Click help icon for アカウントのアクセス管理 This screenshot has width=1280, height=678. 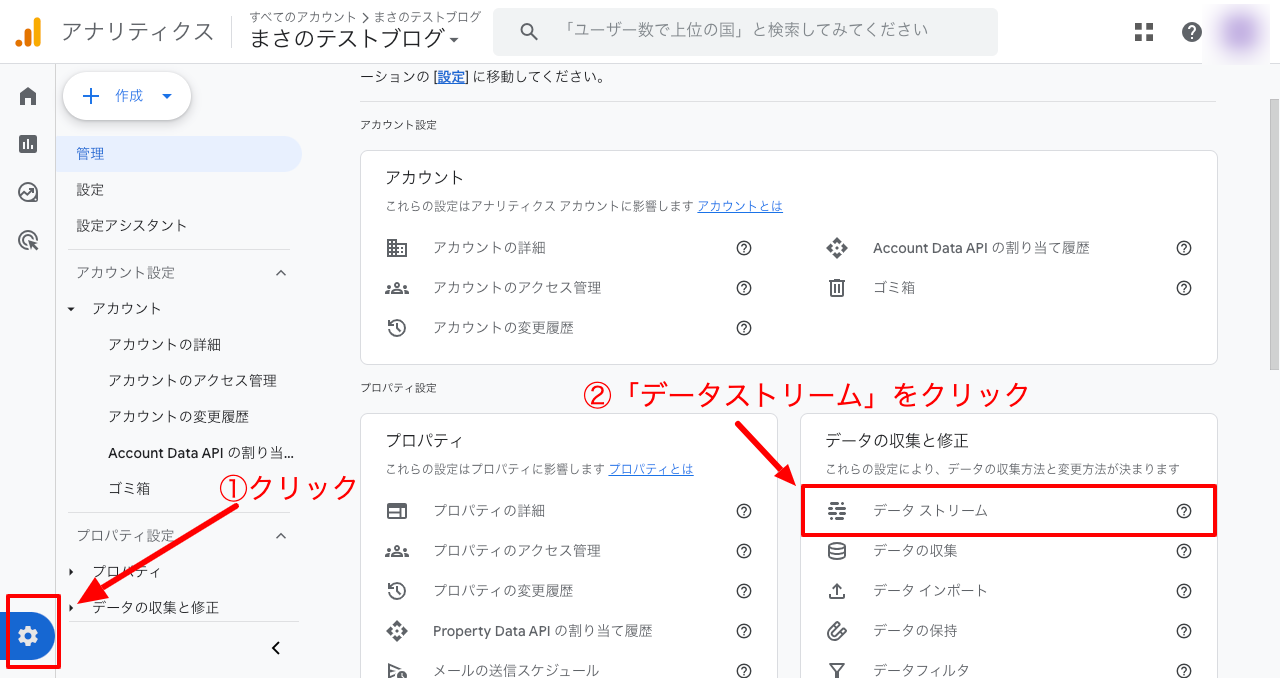(744, 288)
